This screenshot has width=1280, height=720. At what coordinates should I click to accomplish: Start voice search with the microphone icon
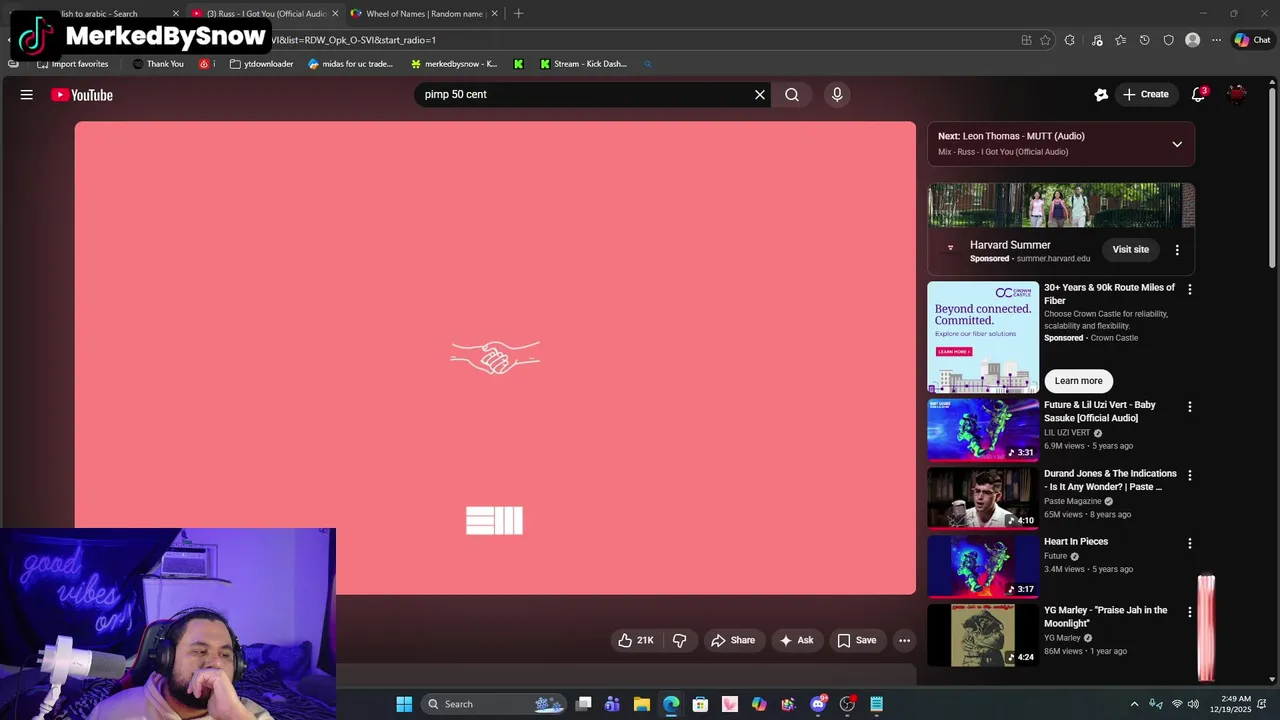click(x=837, y=95)
